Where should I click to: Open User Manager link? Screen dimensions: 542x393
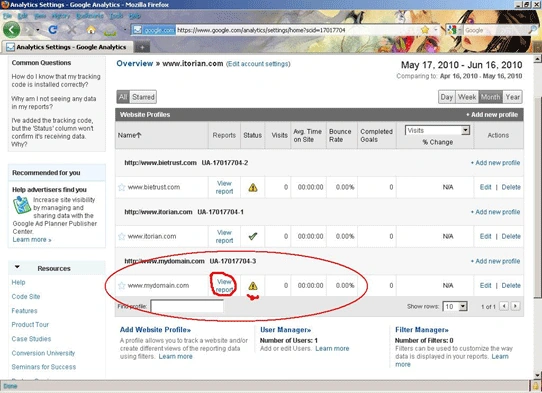(x=286, y=330)
